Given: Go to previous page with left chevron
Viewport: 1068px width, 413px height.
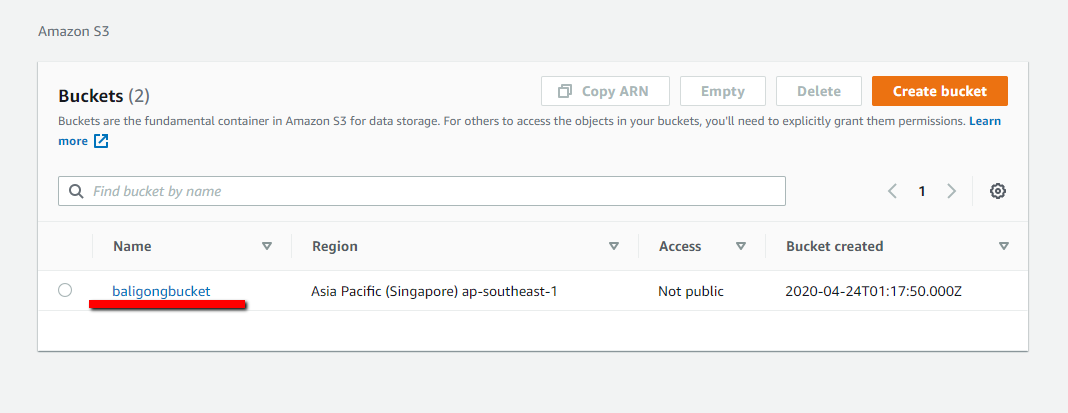Looking at the screenshot, I should (x=892, y=191).
